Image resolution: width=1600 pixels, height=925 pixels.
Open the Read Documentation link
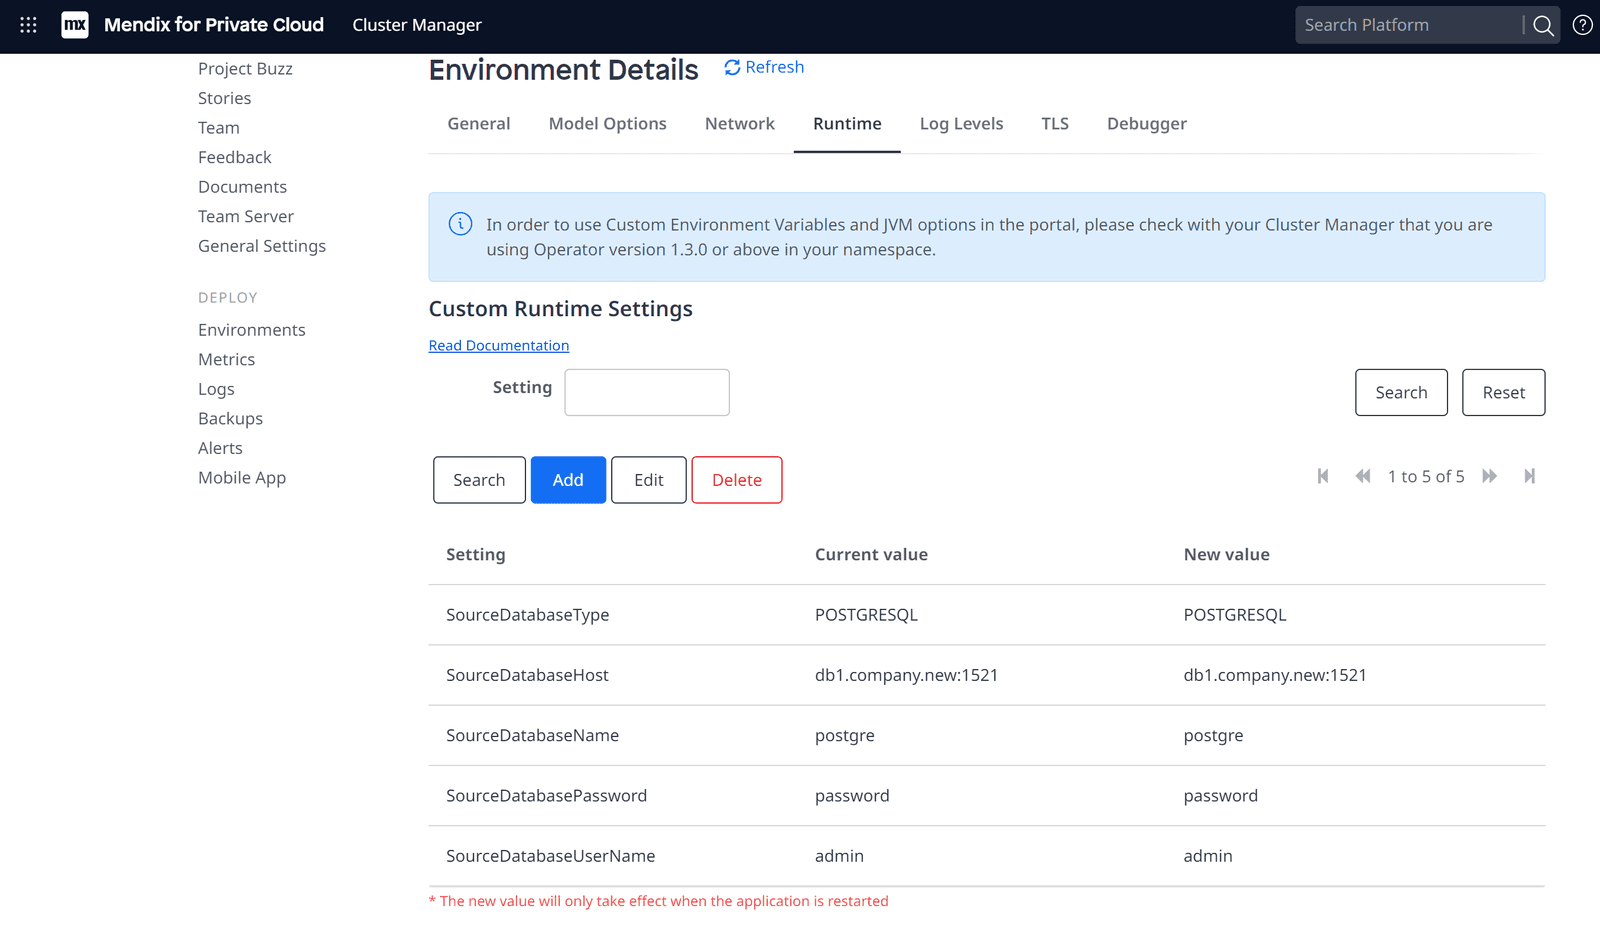498,345
